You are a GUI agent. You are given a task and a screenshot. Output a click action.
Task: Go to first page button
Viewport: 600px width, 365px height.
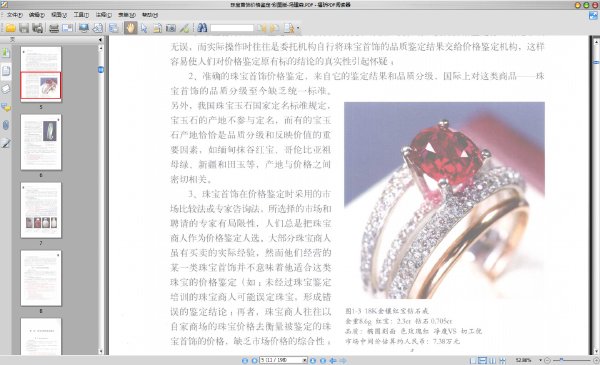[245, 360]
